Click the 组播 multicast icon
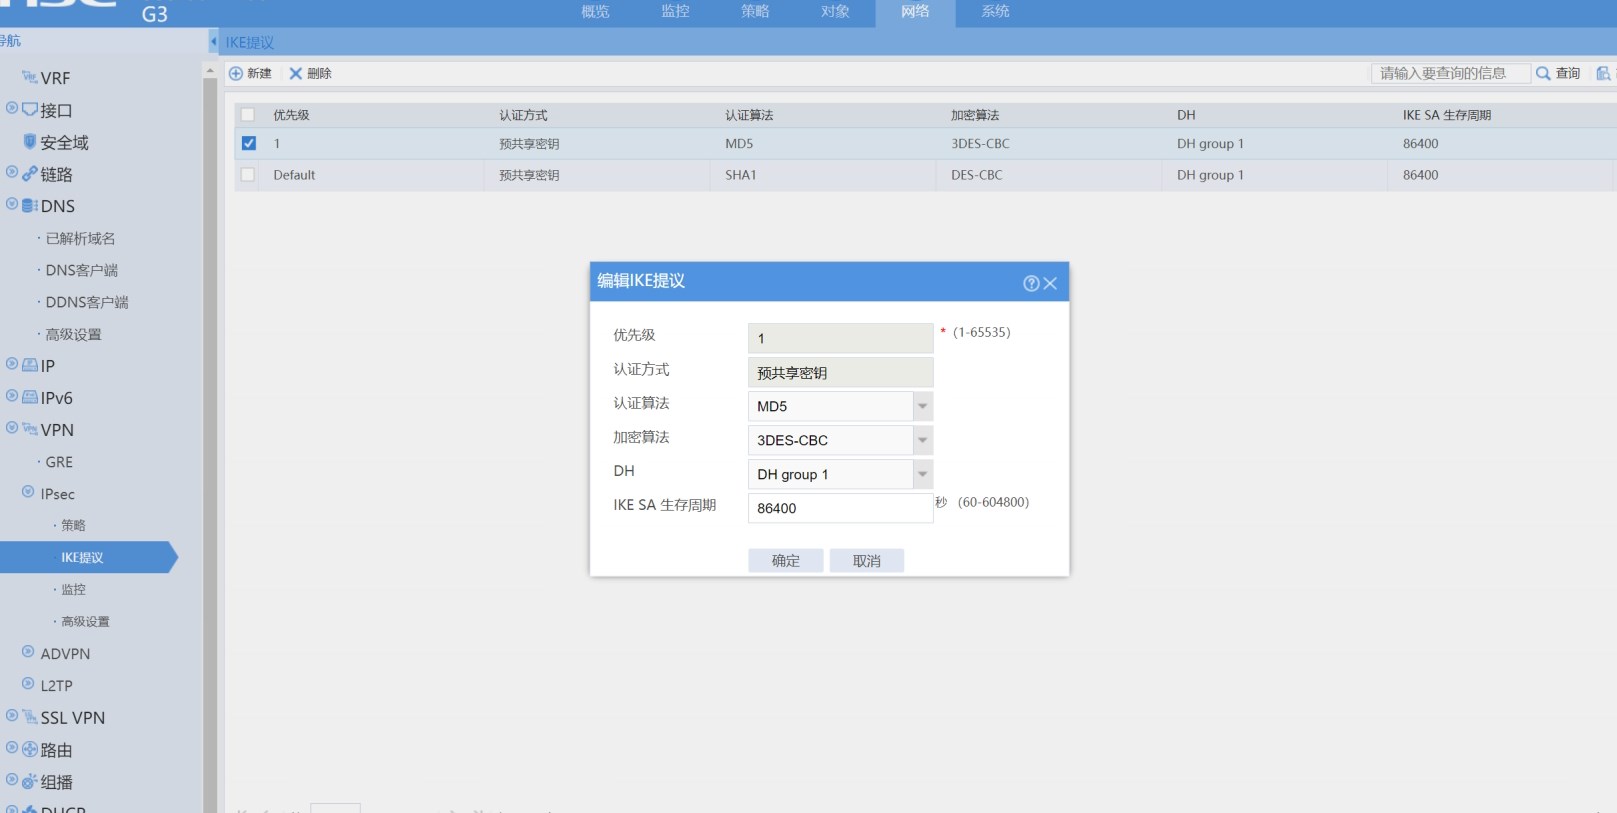1617x813 pixels. click(x=30, y=781)
